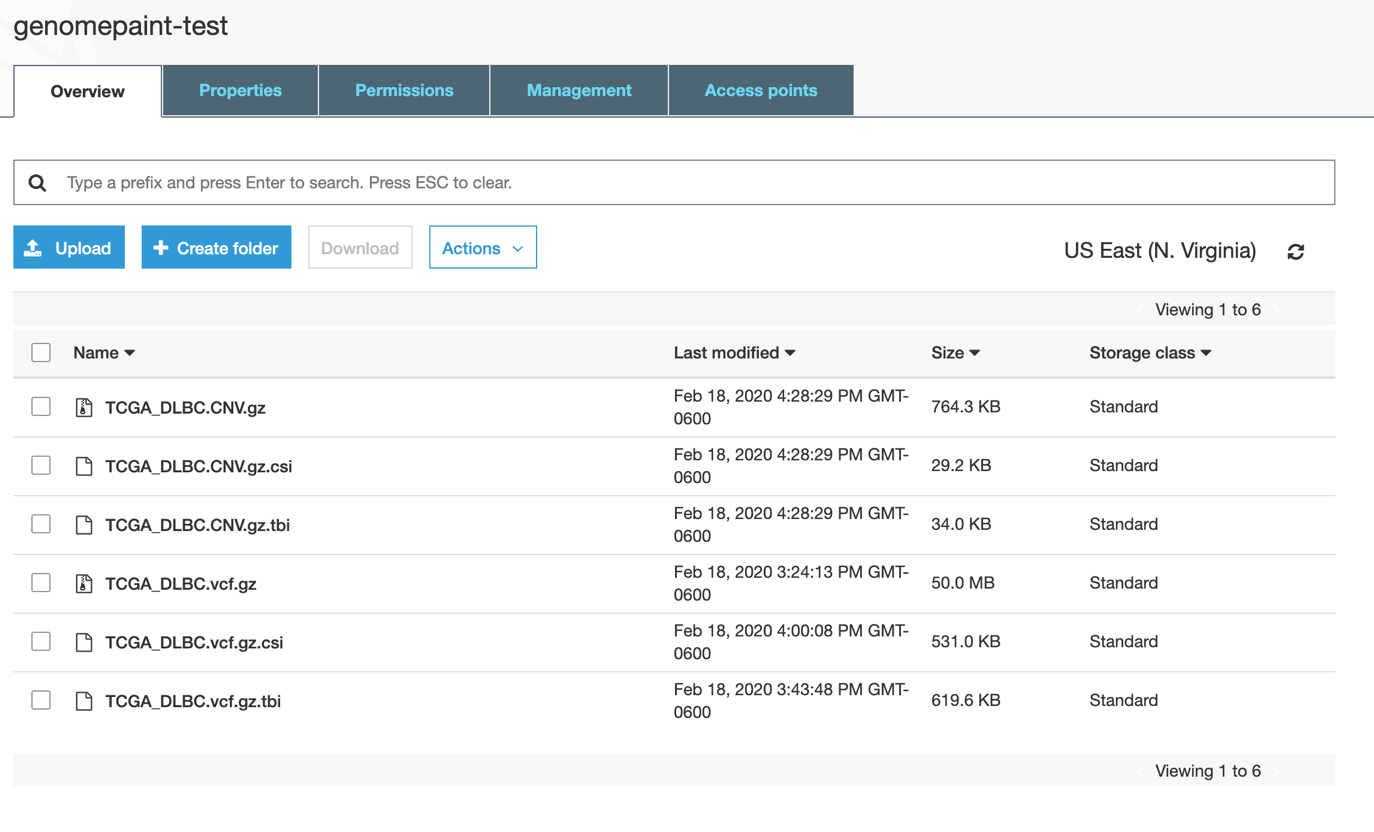Focus the prefix search input field
The width and height of the screenshot is (1374, 832).
point(674,182)
